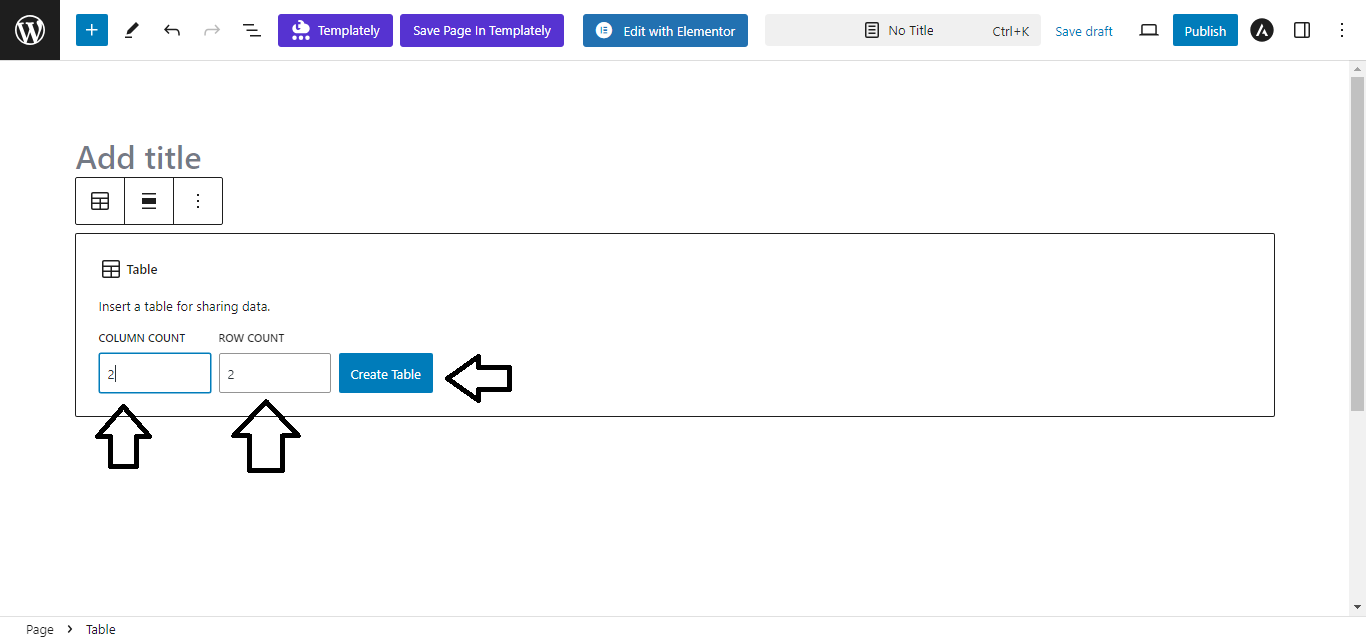Click the Table block type icon
The image size is (1366, 640).
(100, 201)
